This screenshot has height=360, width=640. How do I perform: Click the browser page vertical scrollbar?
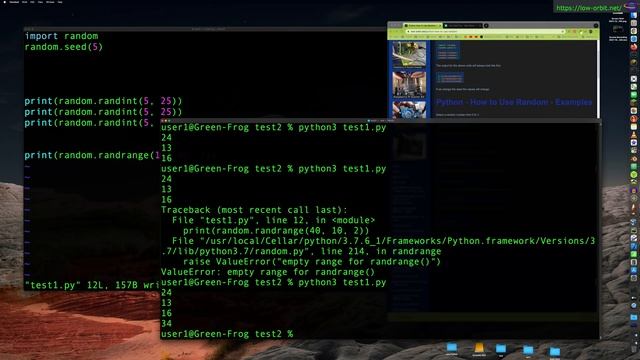[598, 78]
